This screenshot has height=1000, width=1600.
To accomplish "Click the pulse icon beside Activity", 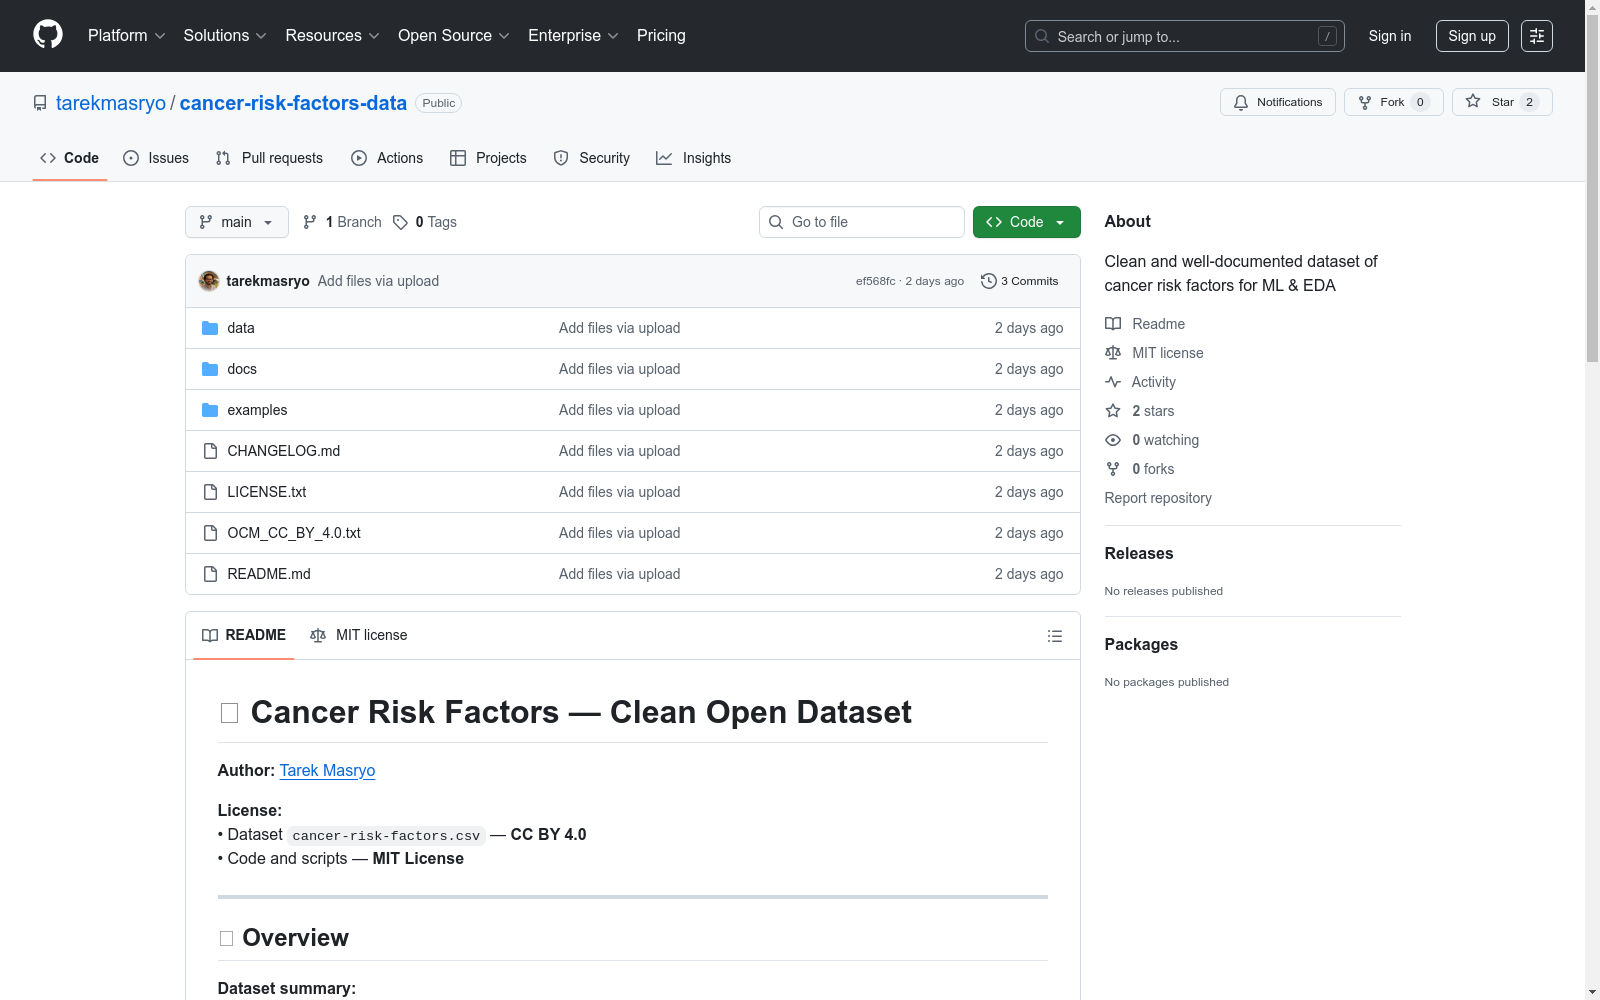I will (x=1113, y=382).
